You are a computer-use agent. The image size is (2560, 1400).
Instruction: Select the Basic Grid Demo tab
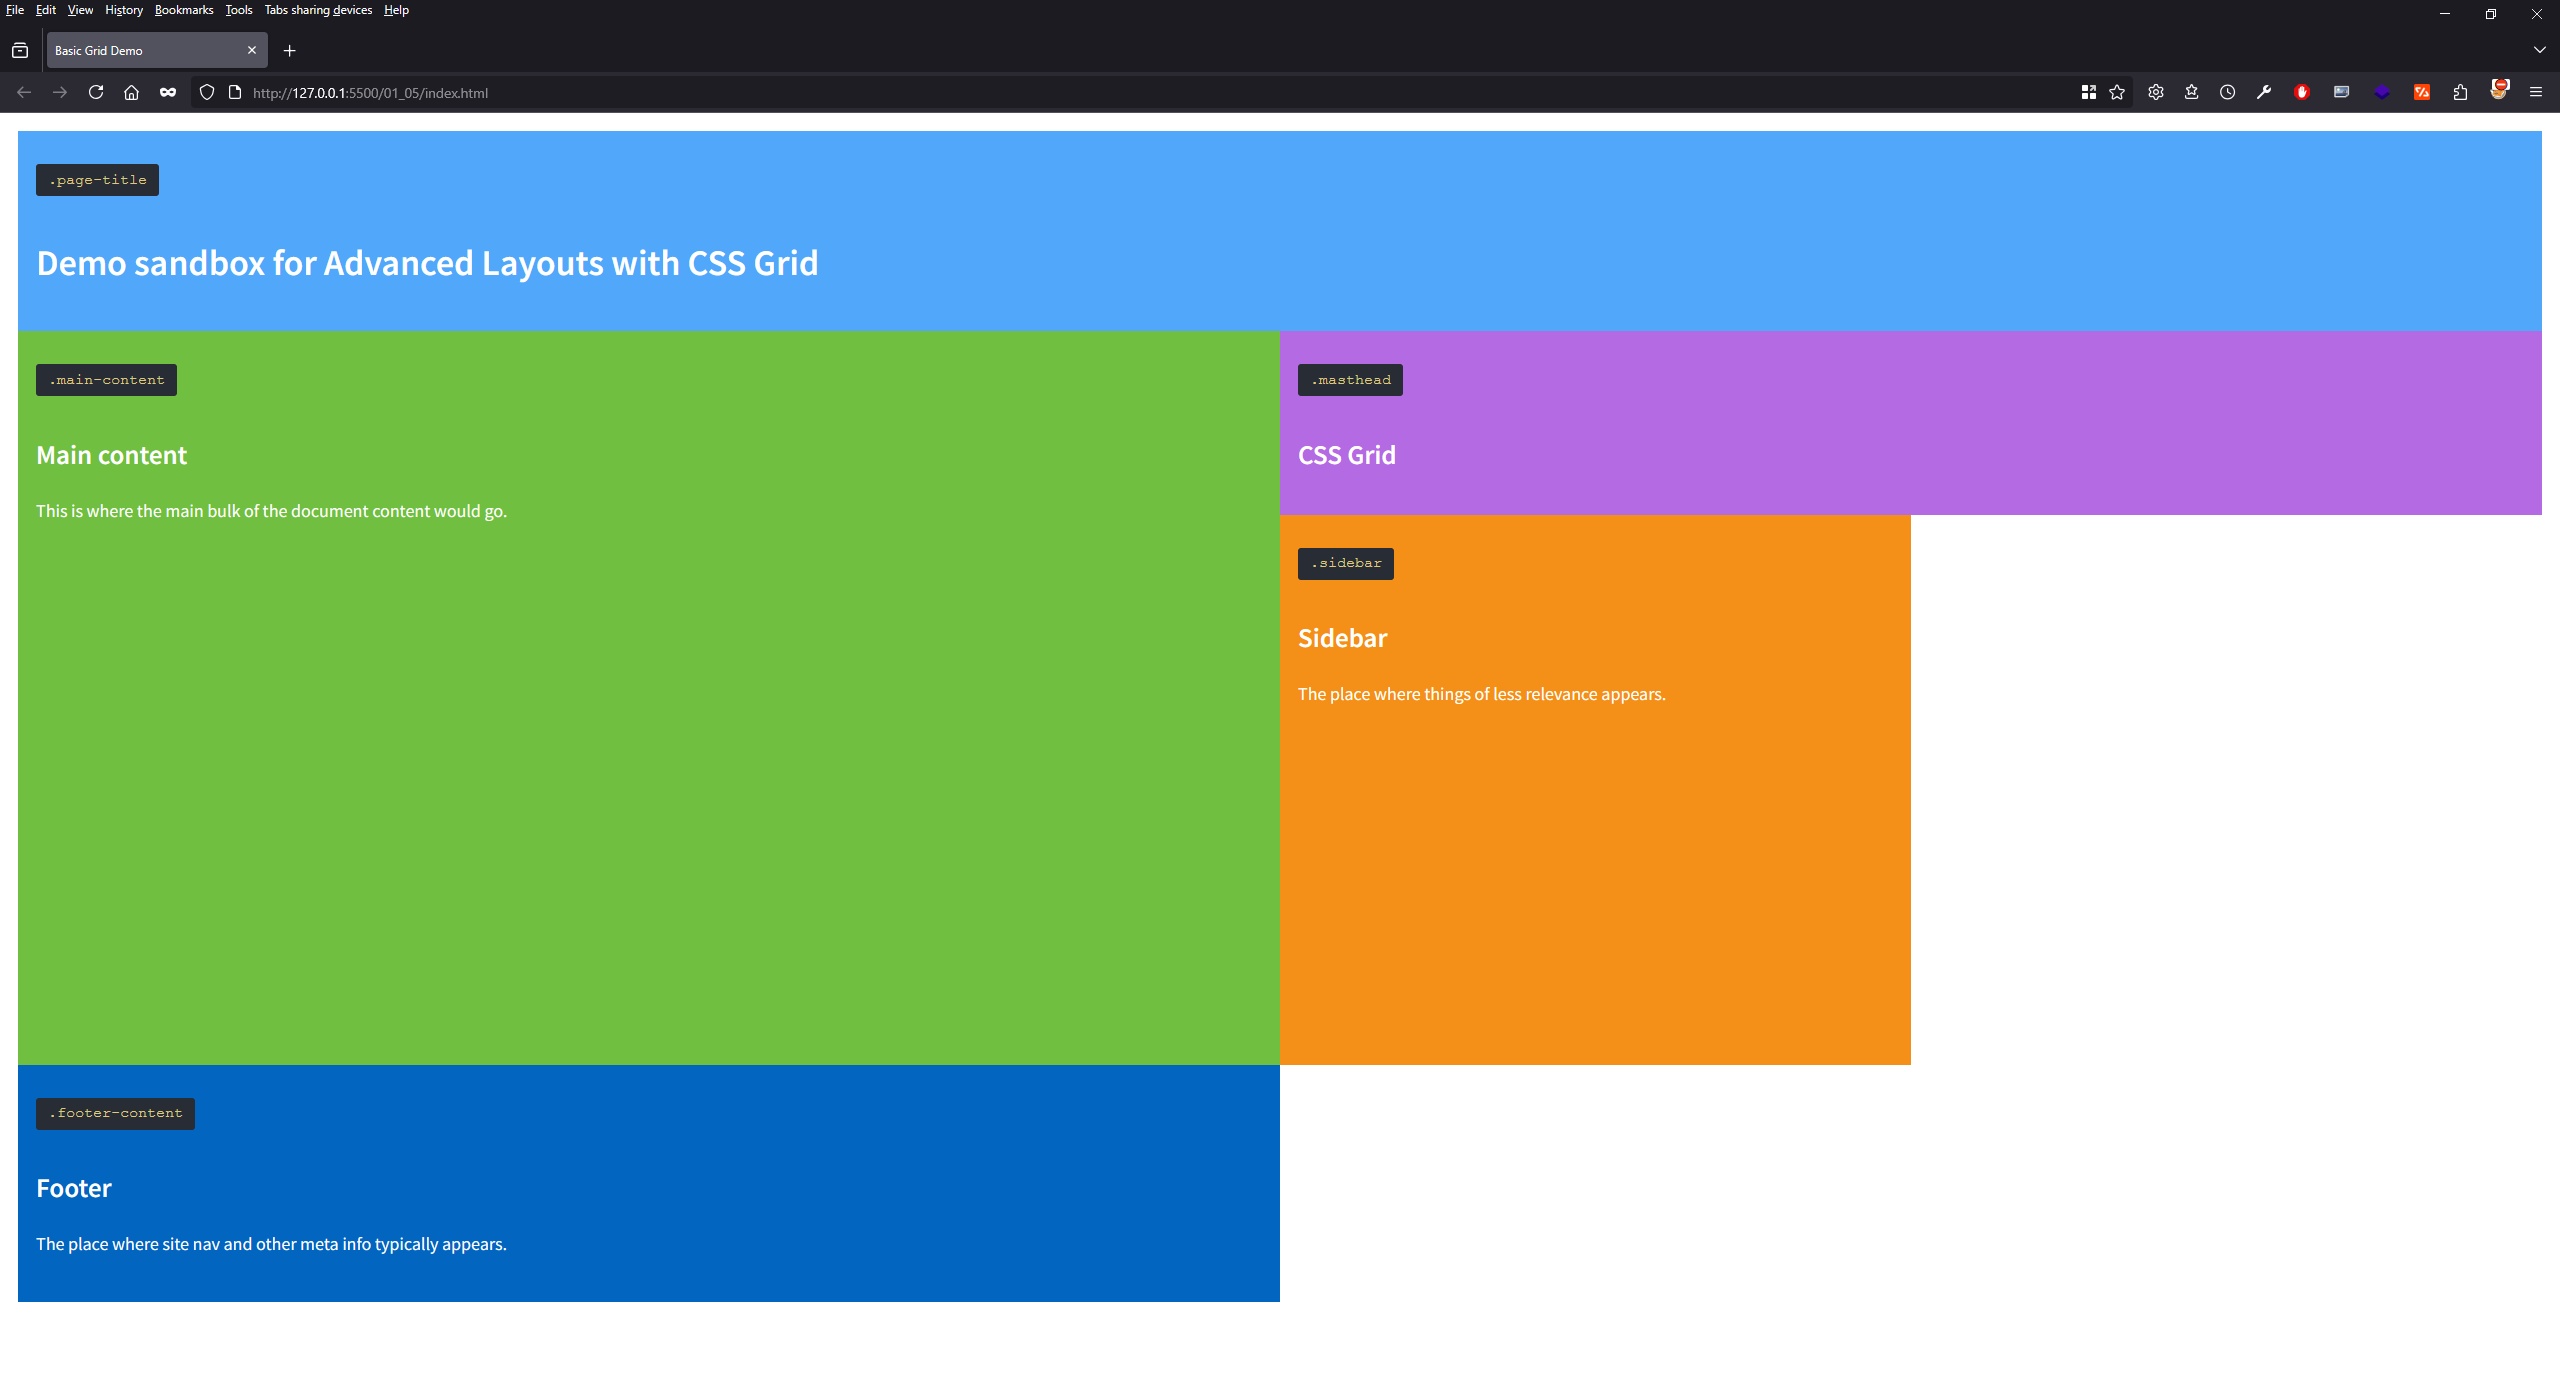(x=157, y=50)
